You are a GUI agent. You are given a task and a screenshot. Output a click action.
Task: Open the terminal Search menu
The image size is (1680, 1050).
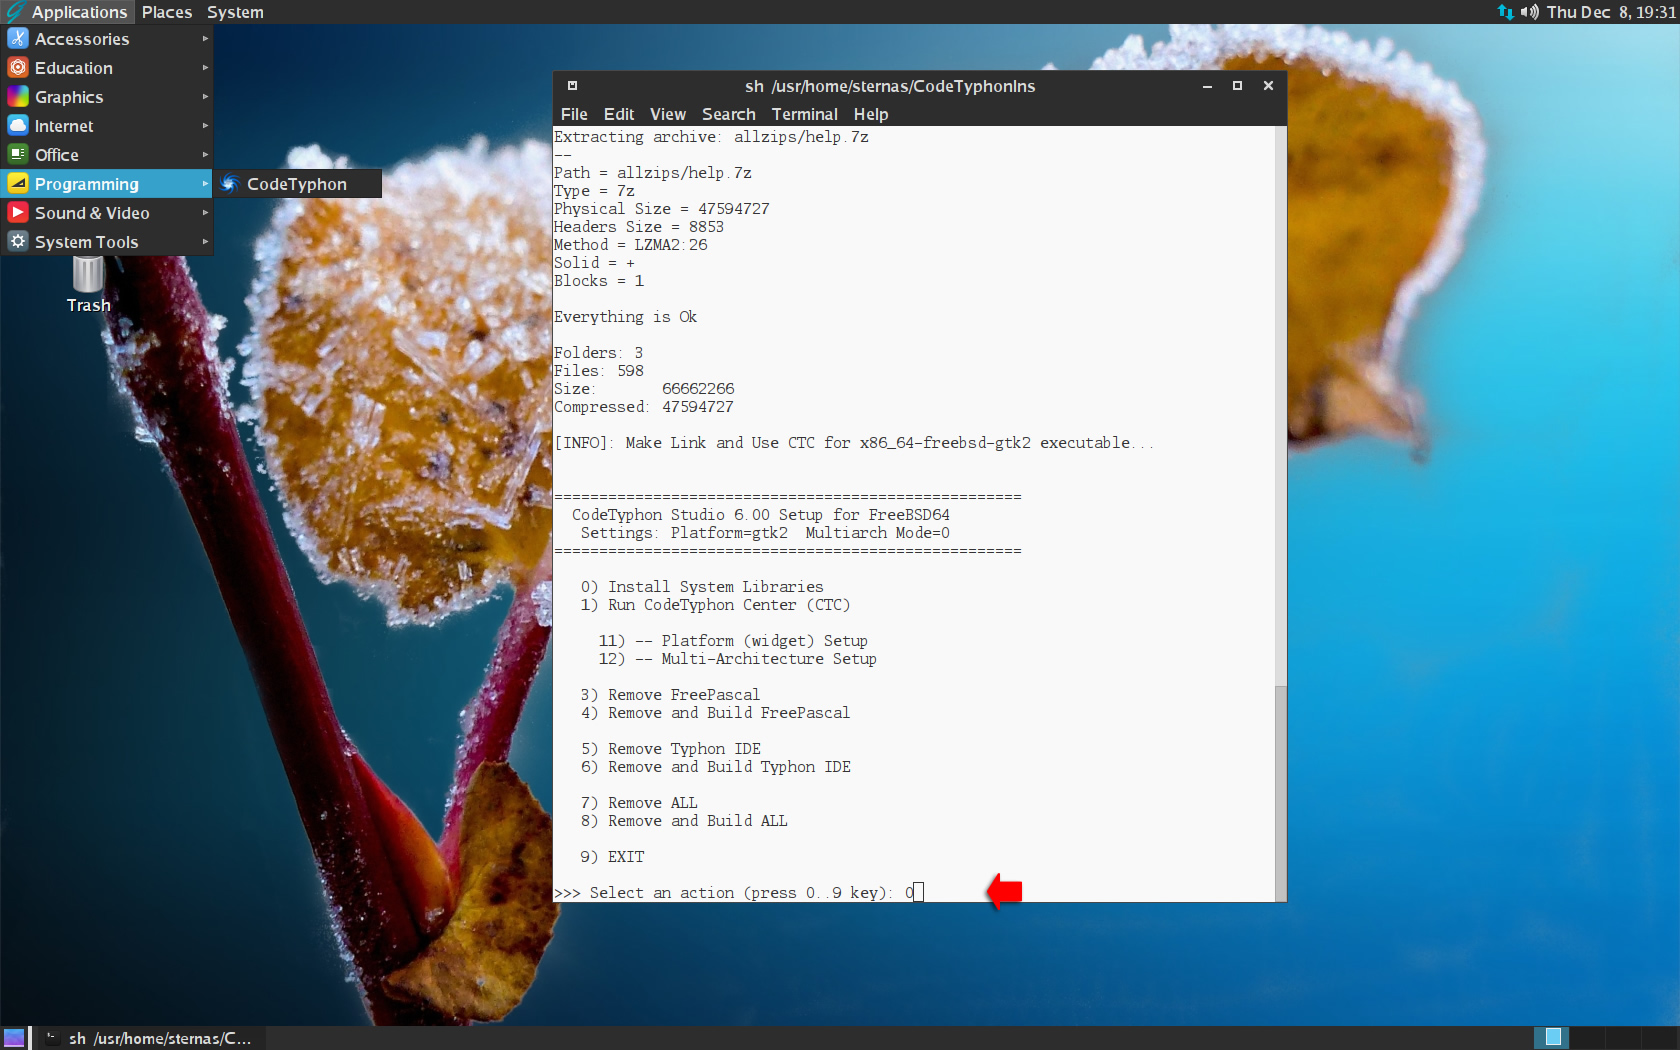click(x=729, y=114)
